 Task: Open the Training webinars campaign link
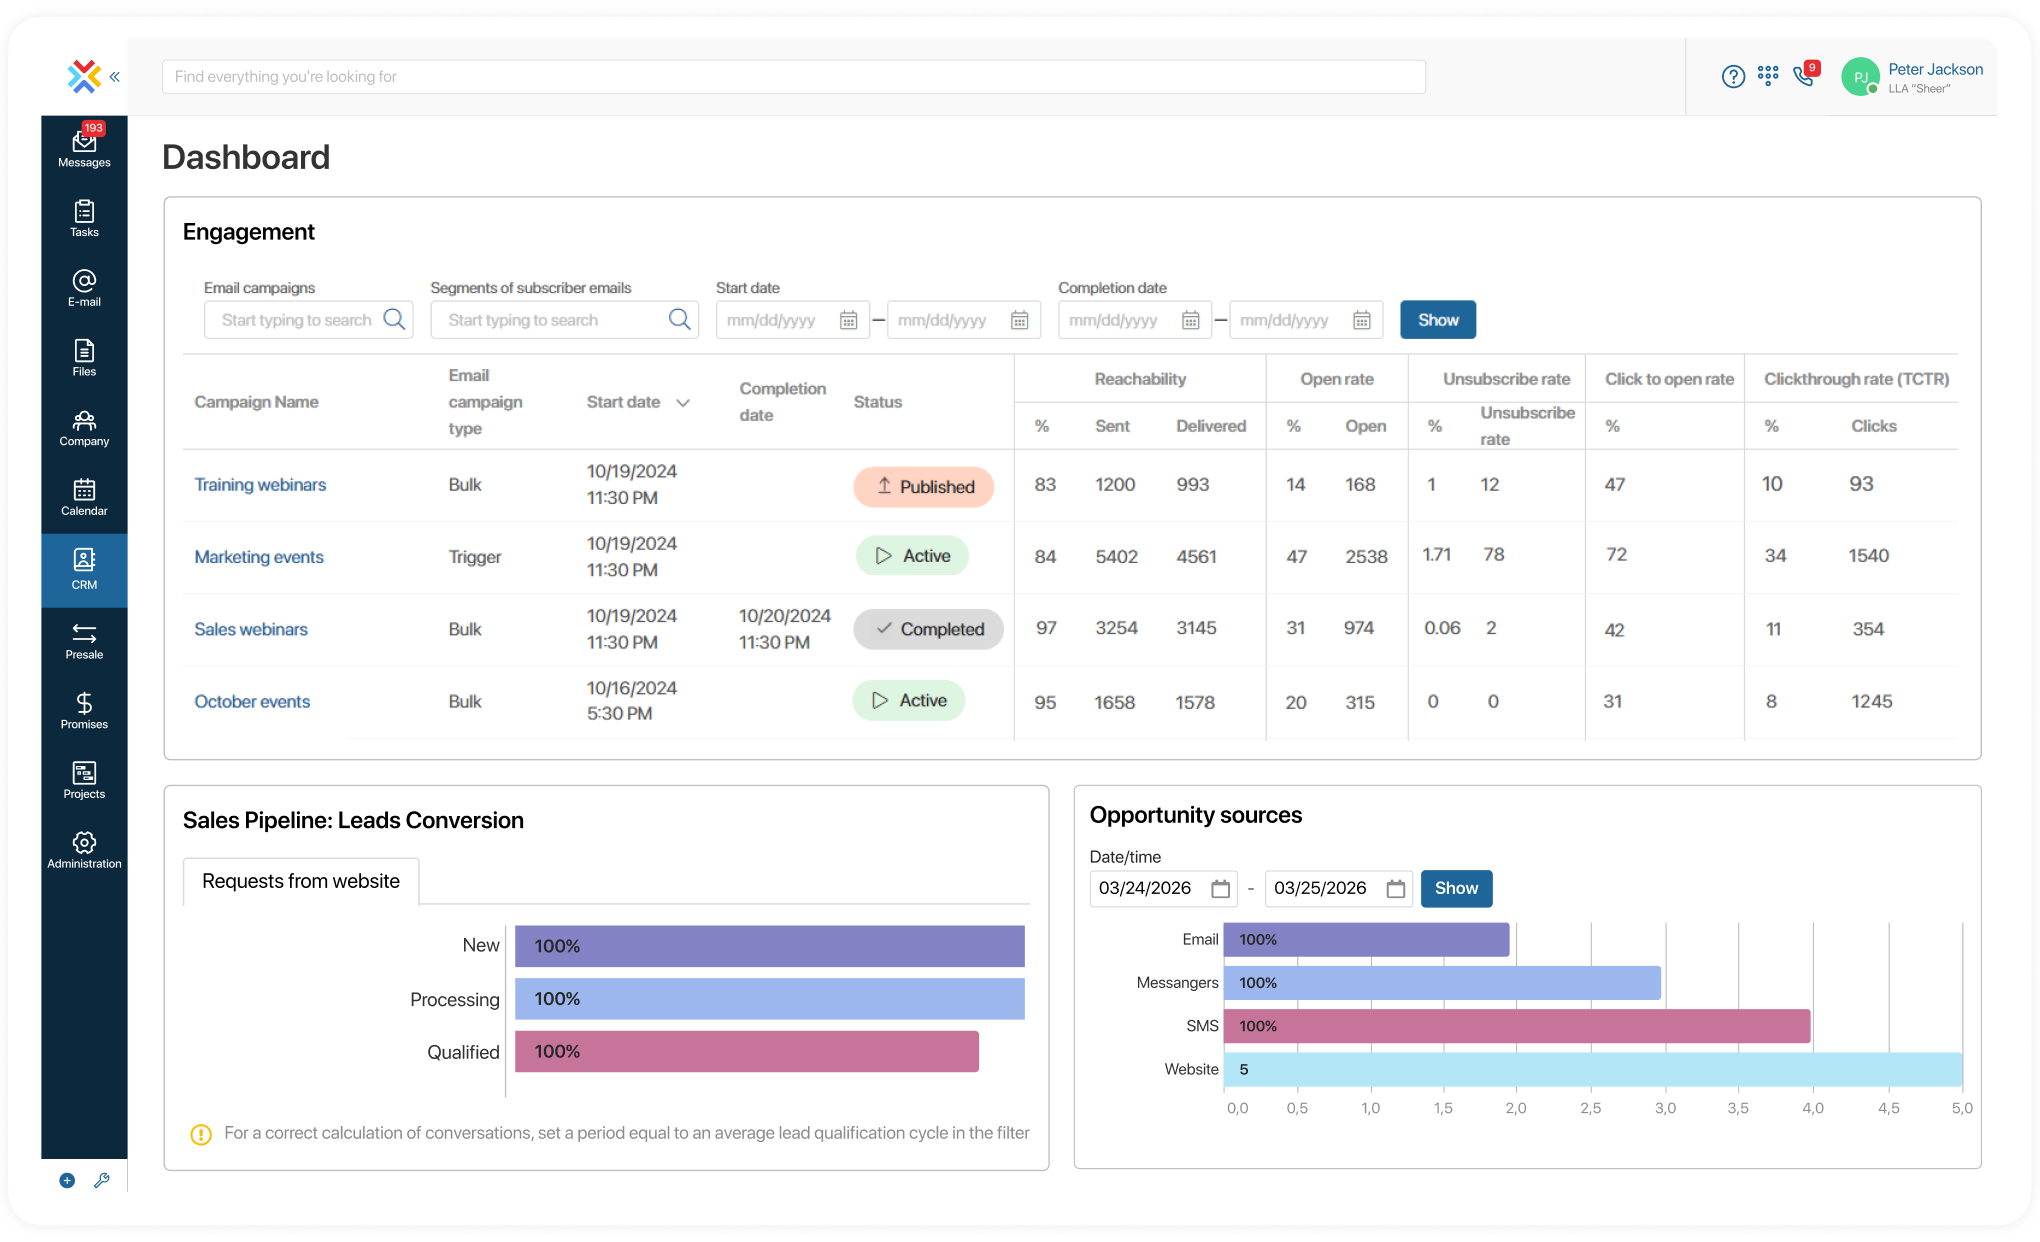(260, 485)
